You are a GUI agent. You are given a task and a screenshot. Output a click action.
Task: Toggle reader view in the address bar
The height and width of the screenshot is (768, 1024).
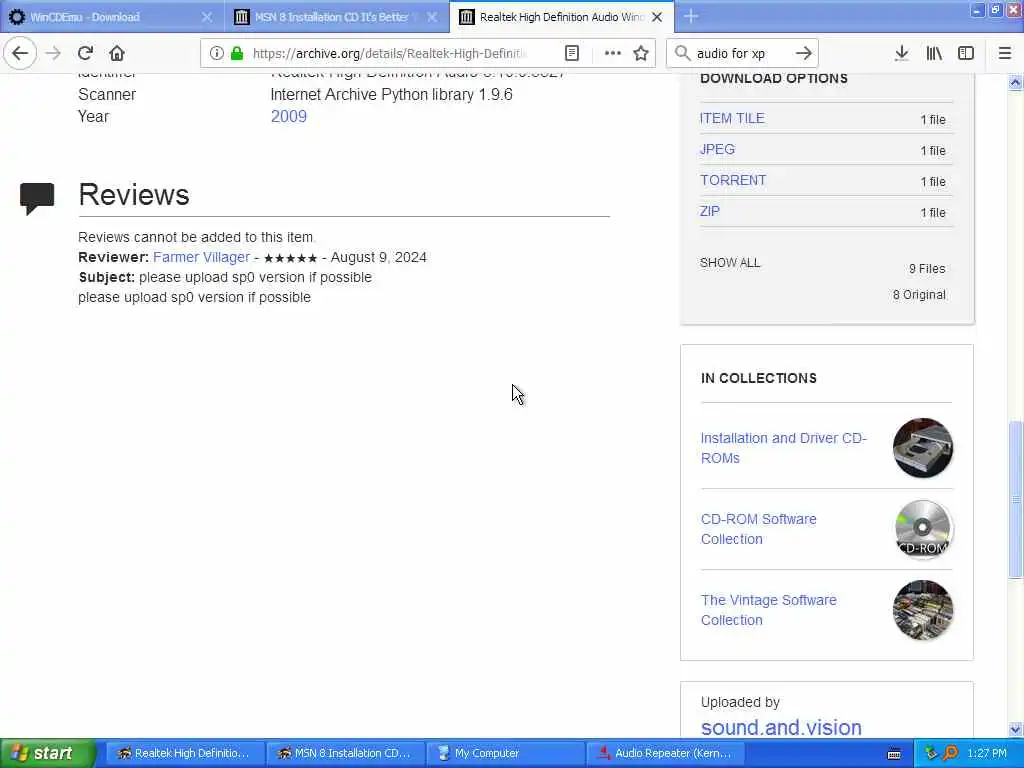point(571,54)
